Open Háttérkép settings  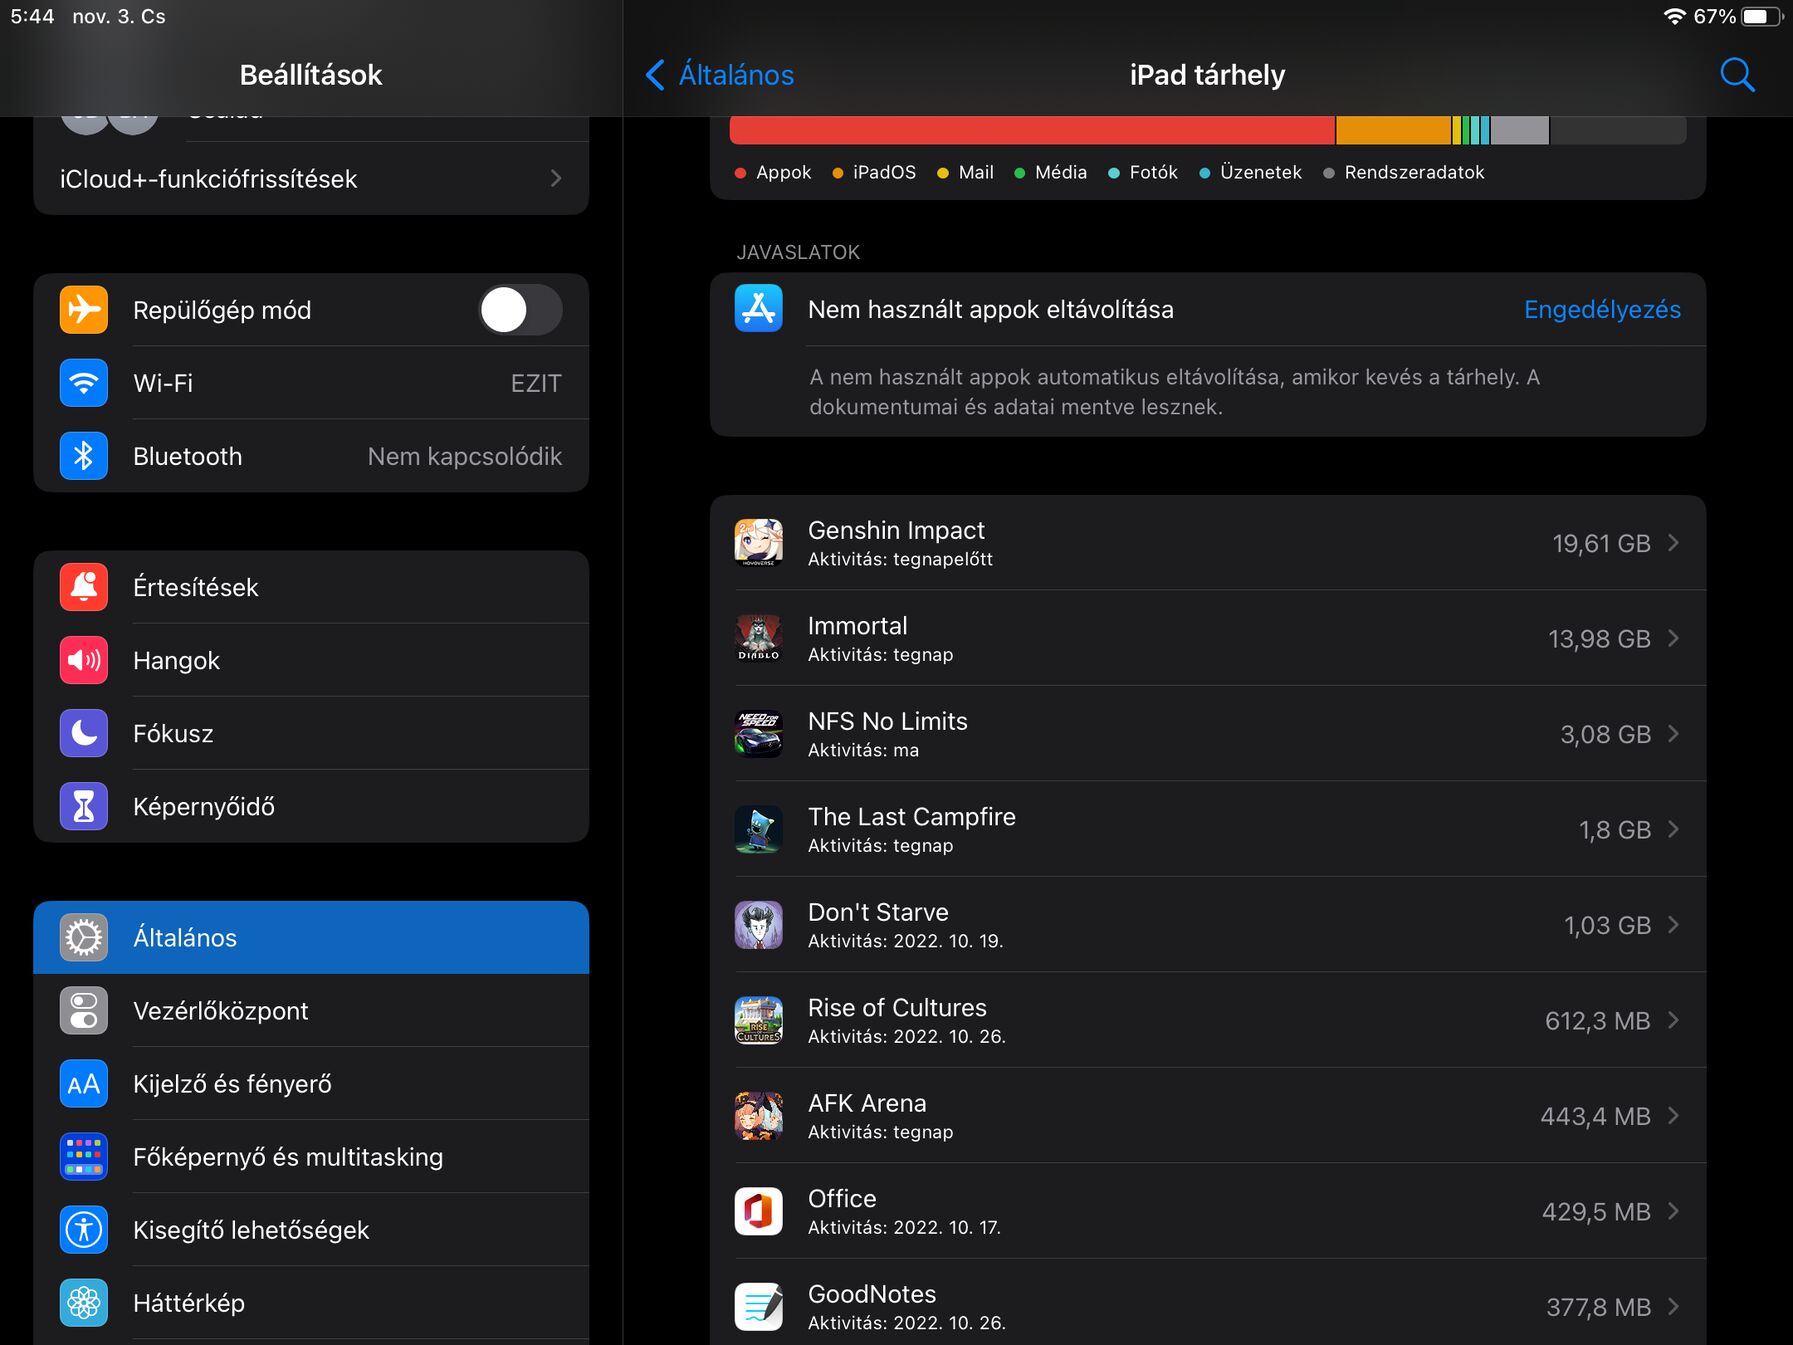point(311,1303)
